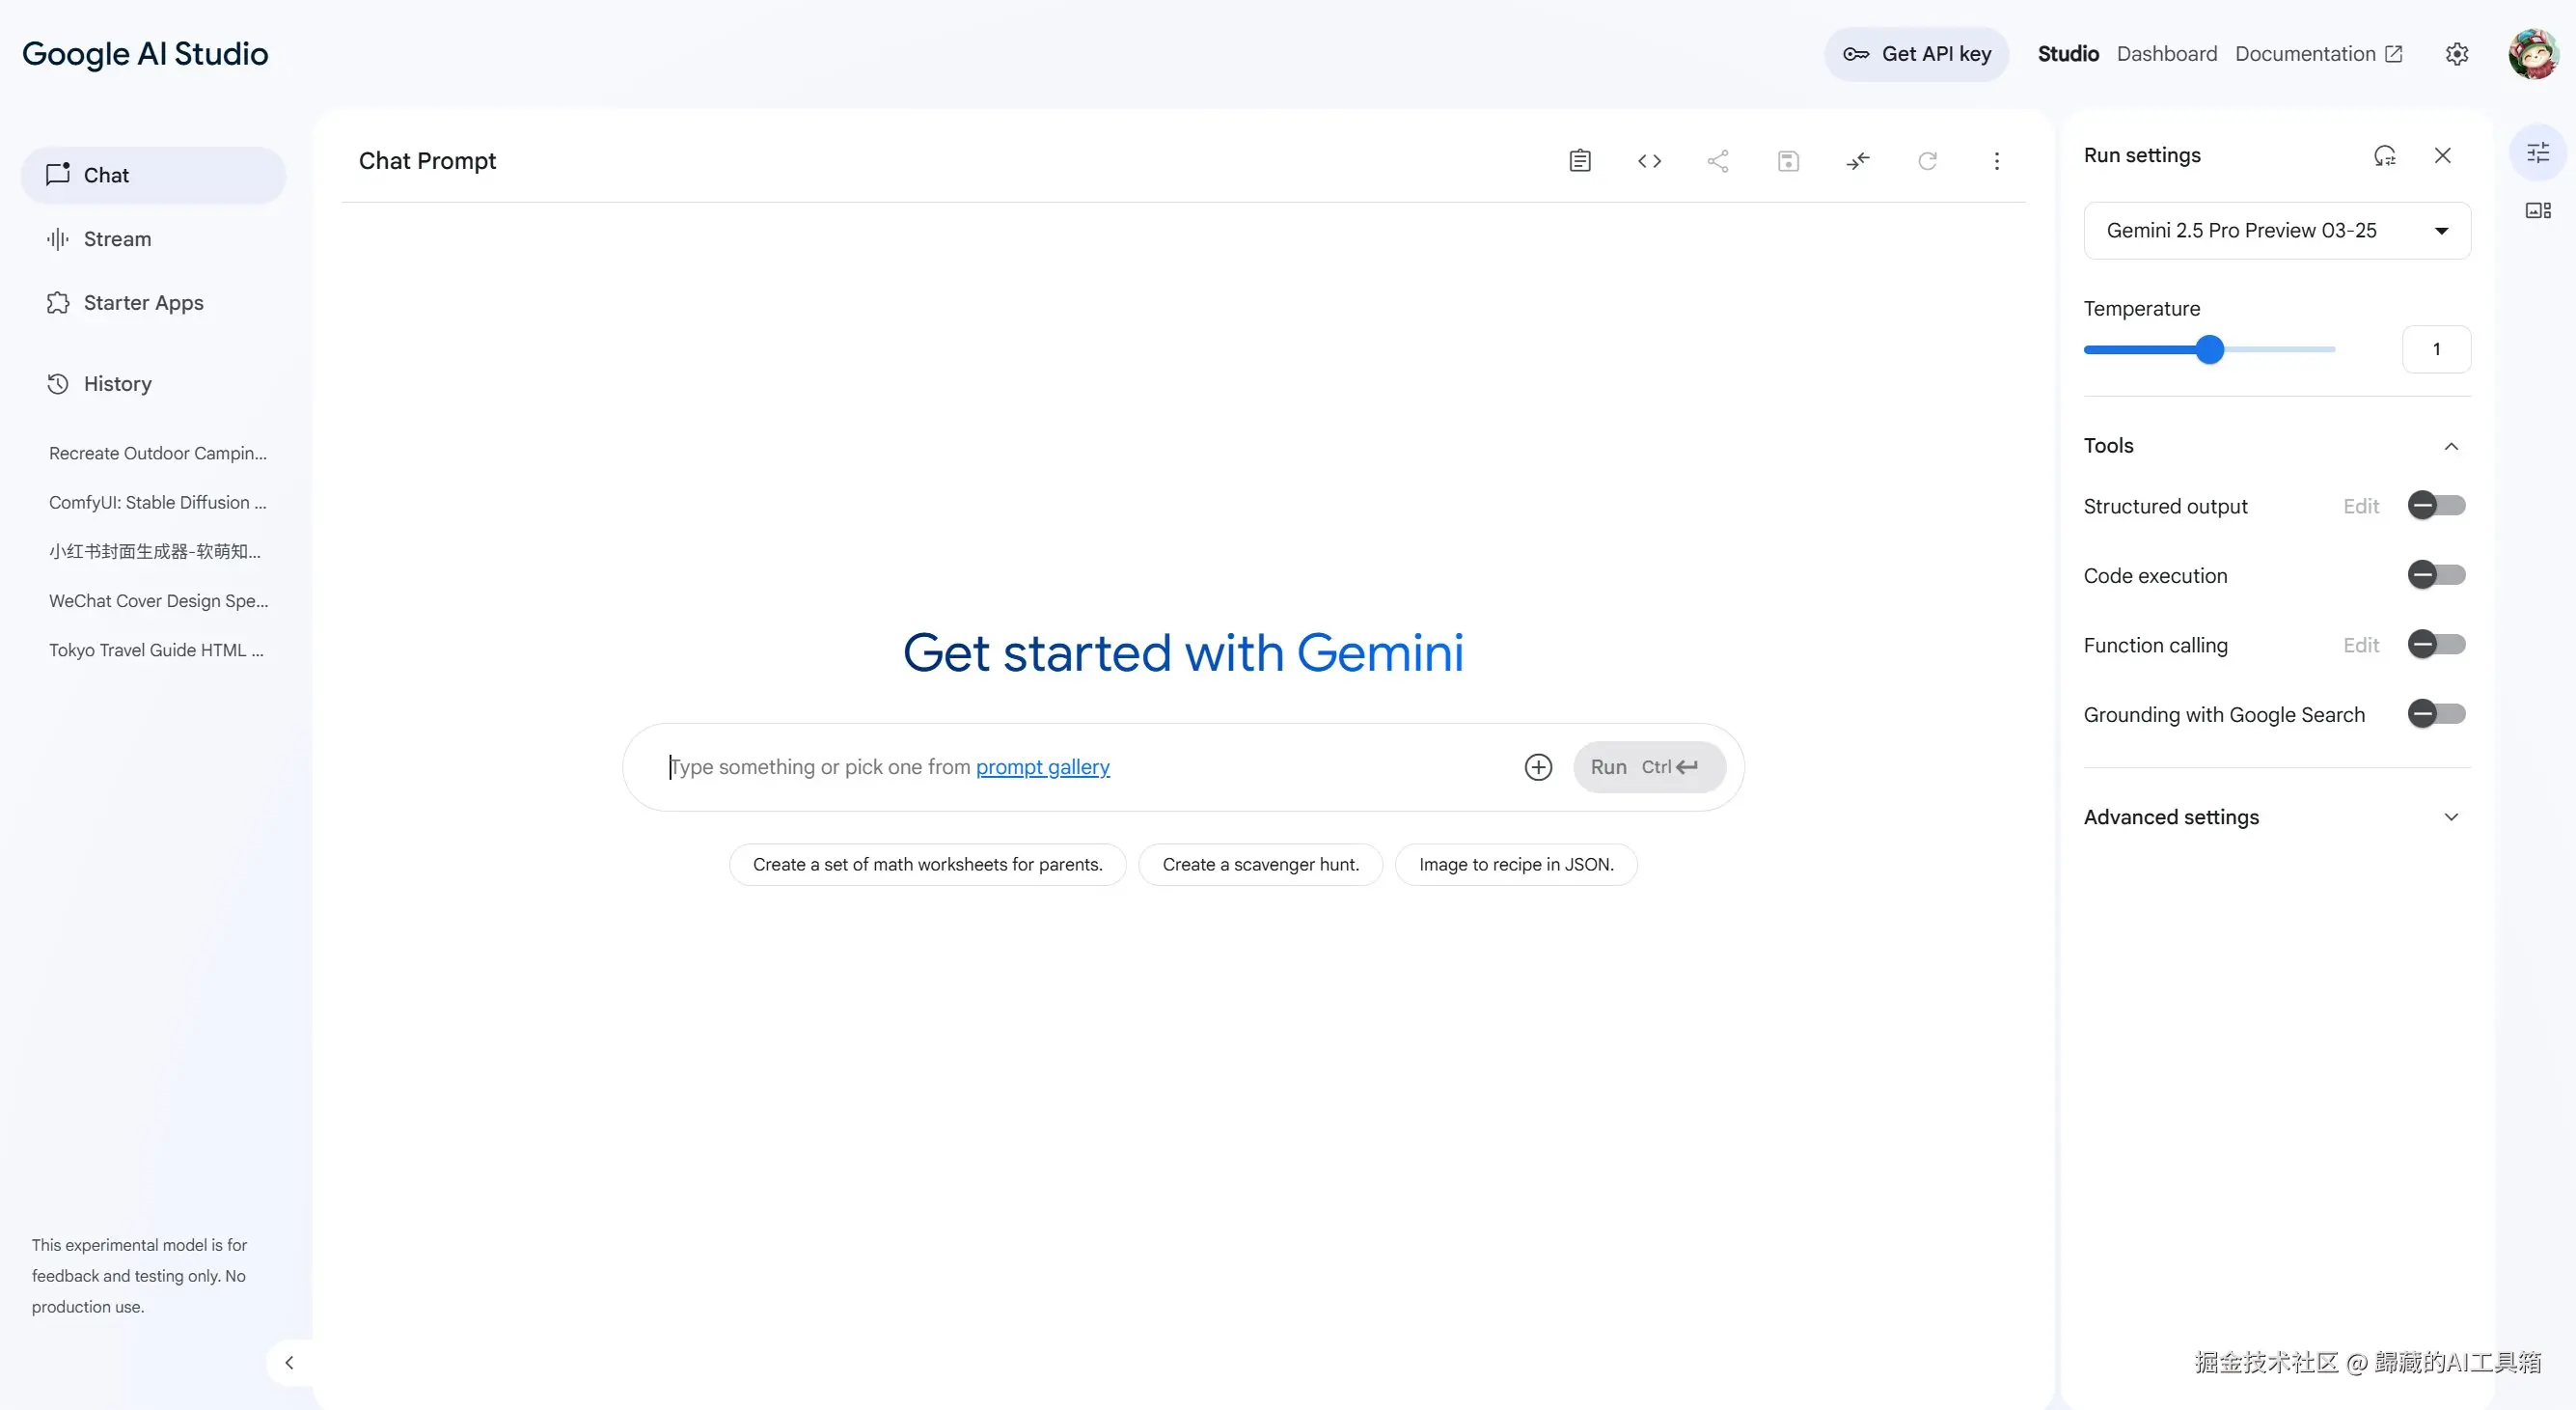The image size is (2576, 1410).
Task: Enable Grounding with Google Search
Action: 2436,714
